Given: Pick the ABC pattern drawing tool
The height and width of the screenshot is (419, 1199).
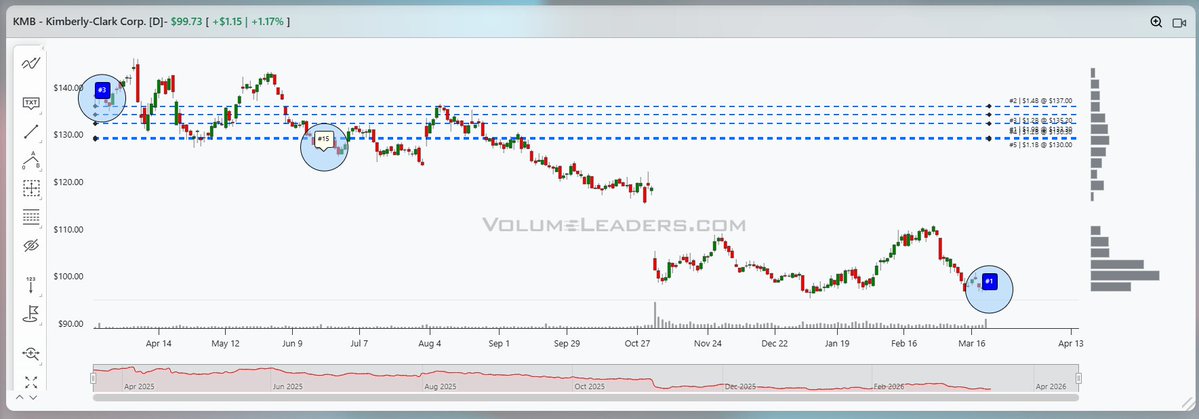Looking at the screenshot, I should [x=31, y=160].
